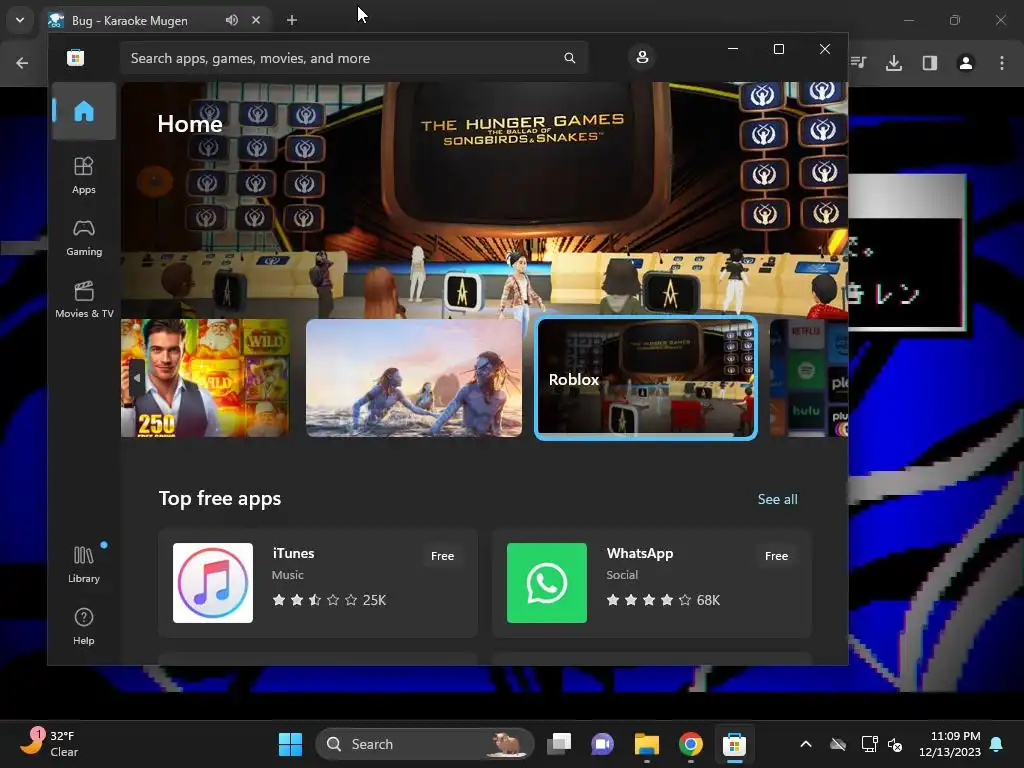The image size is (1024, 768).
Task: Click the search magnifier icon in Store
Action: (569, 58)
